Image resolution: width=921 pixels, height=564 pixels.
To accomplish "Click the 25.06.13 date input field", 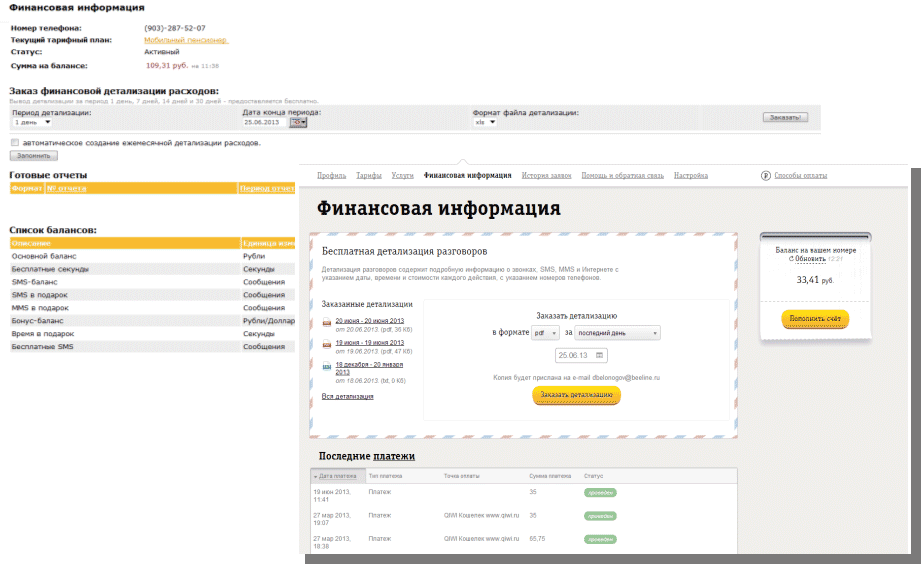I will [581, 355].
